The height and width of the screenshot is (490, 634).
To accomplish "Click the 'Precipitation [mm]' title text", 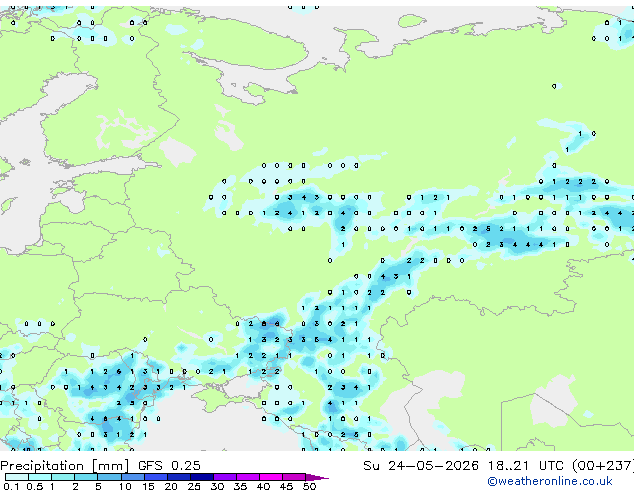I will [x=65, y=466].
